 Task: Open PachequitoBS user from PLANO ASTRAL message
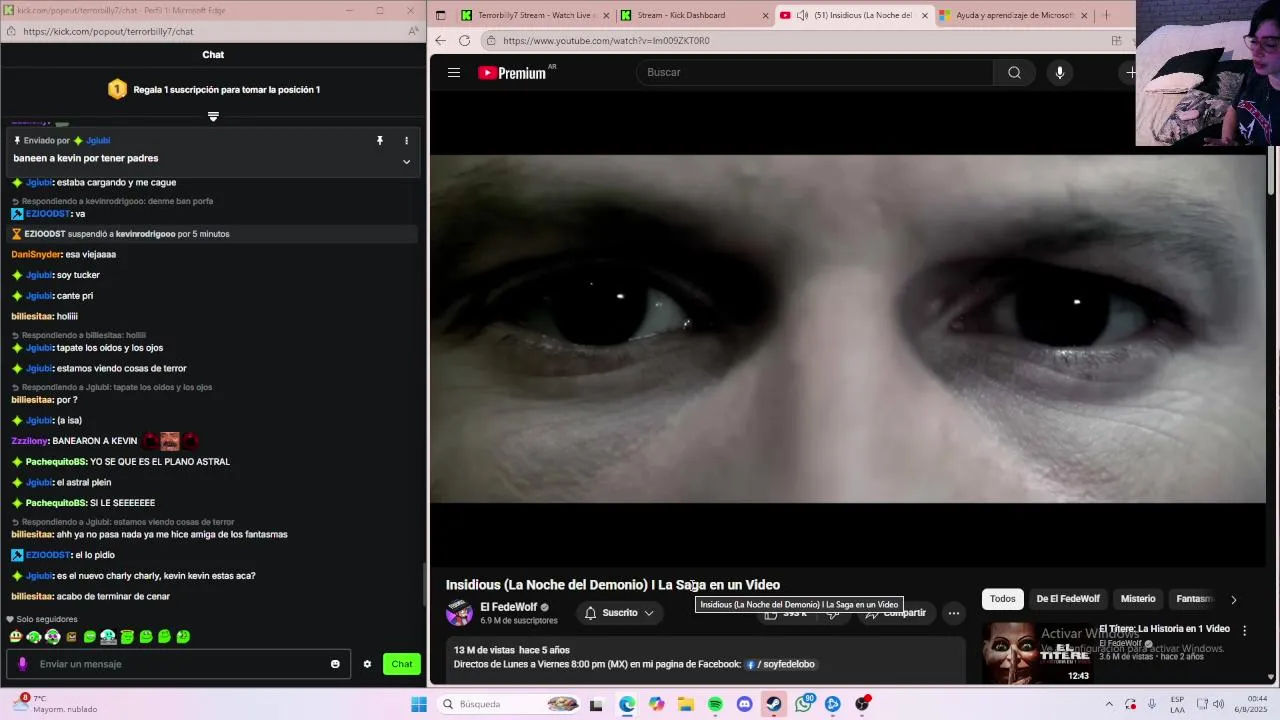[56, 462]
